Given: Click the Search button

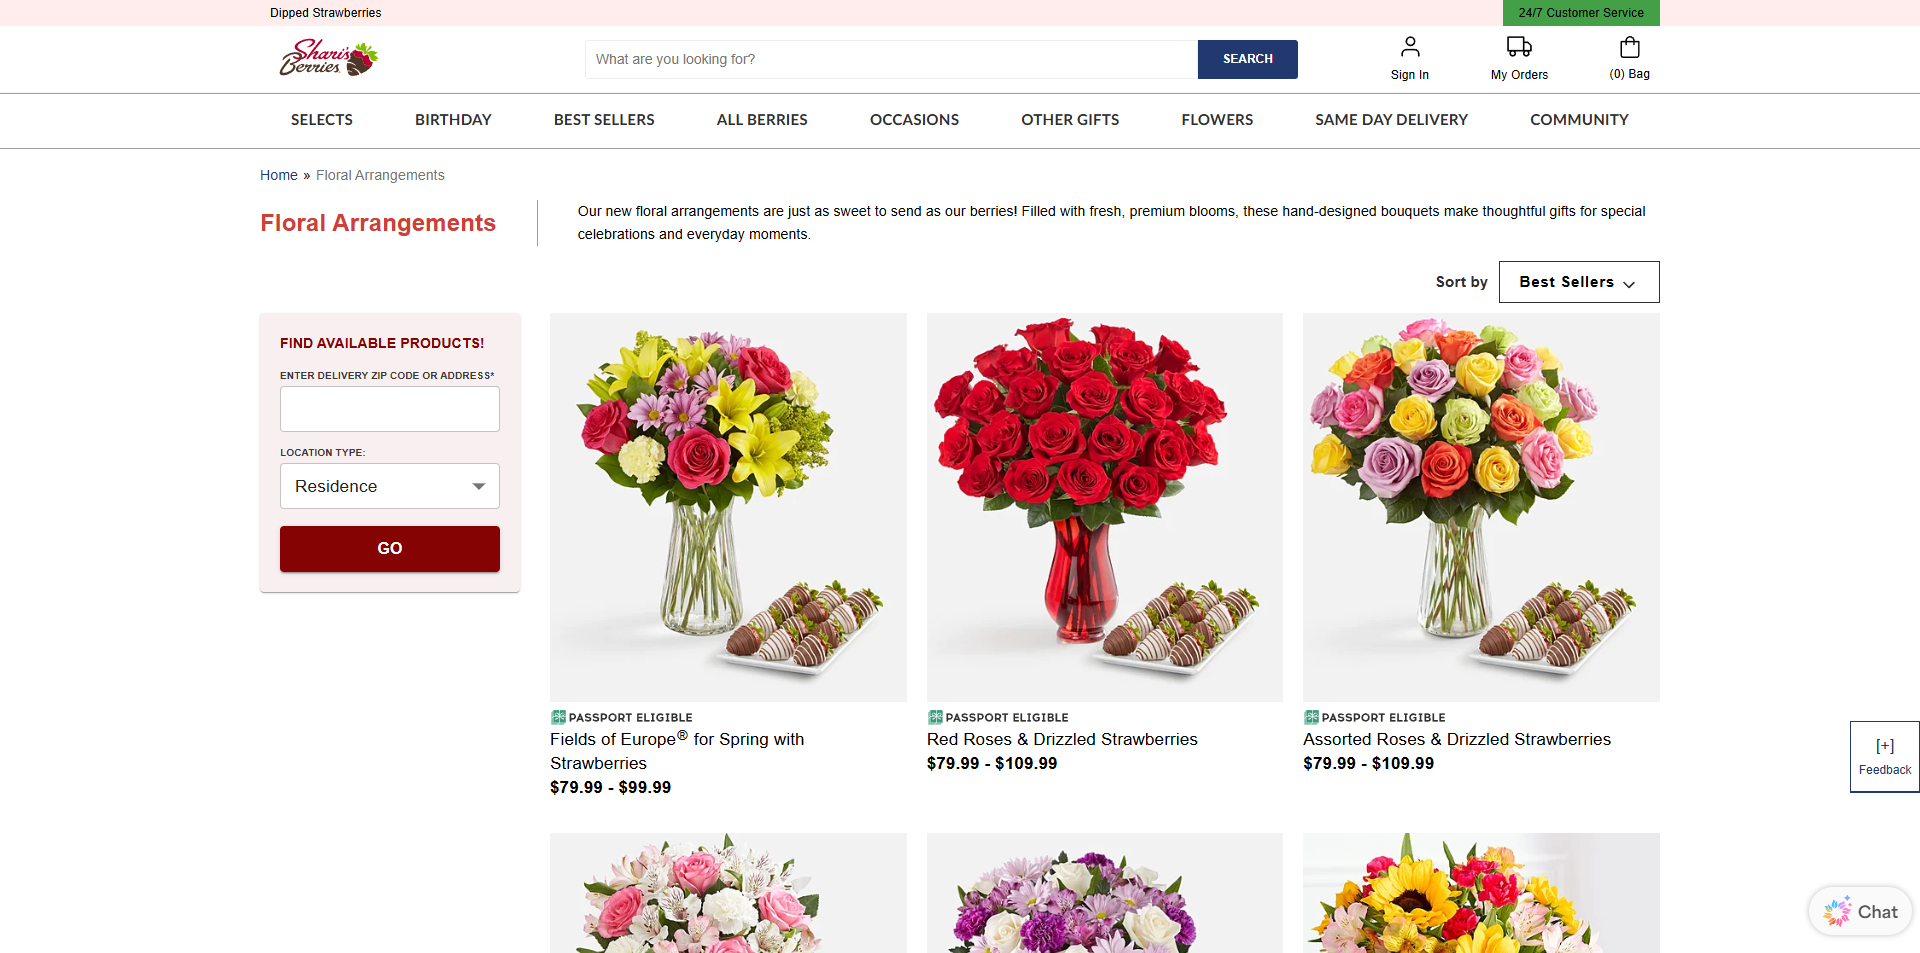Looking at the screenshot, I should tap(1248, 59).
